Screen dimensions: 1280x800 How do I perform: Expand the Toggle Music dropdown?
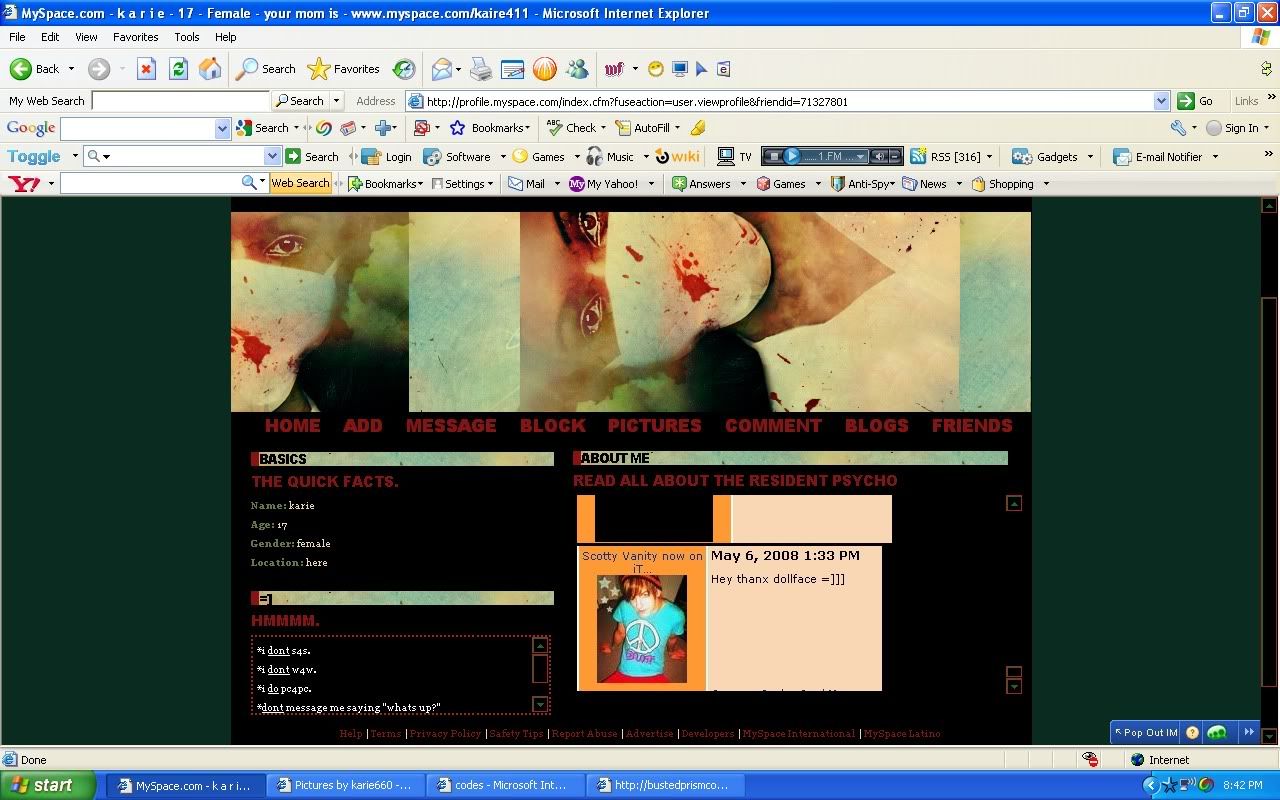click(x=644, y=156)
